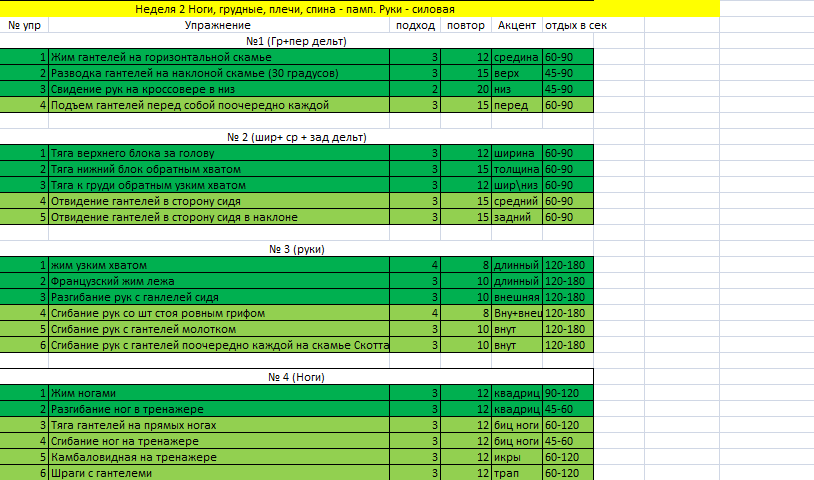Select the 'внешняя' accent cell

(516, 297)
